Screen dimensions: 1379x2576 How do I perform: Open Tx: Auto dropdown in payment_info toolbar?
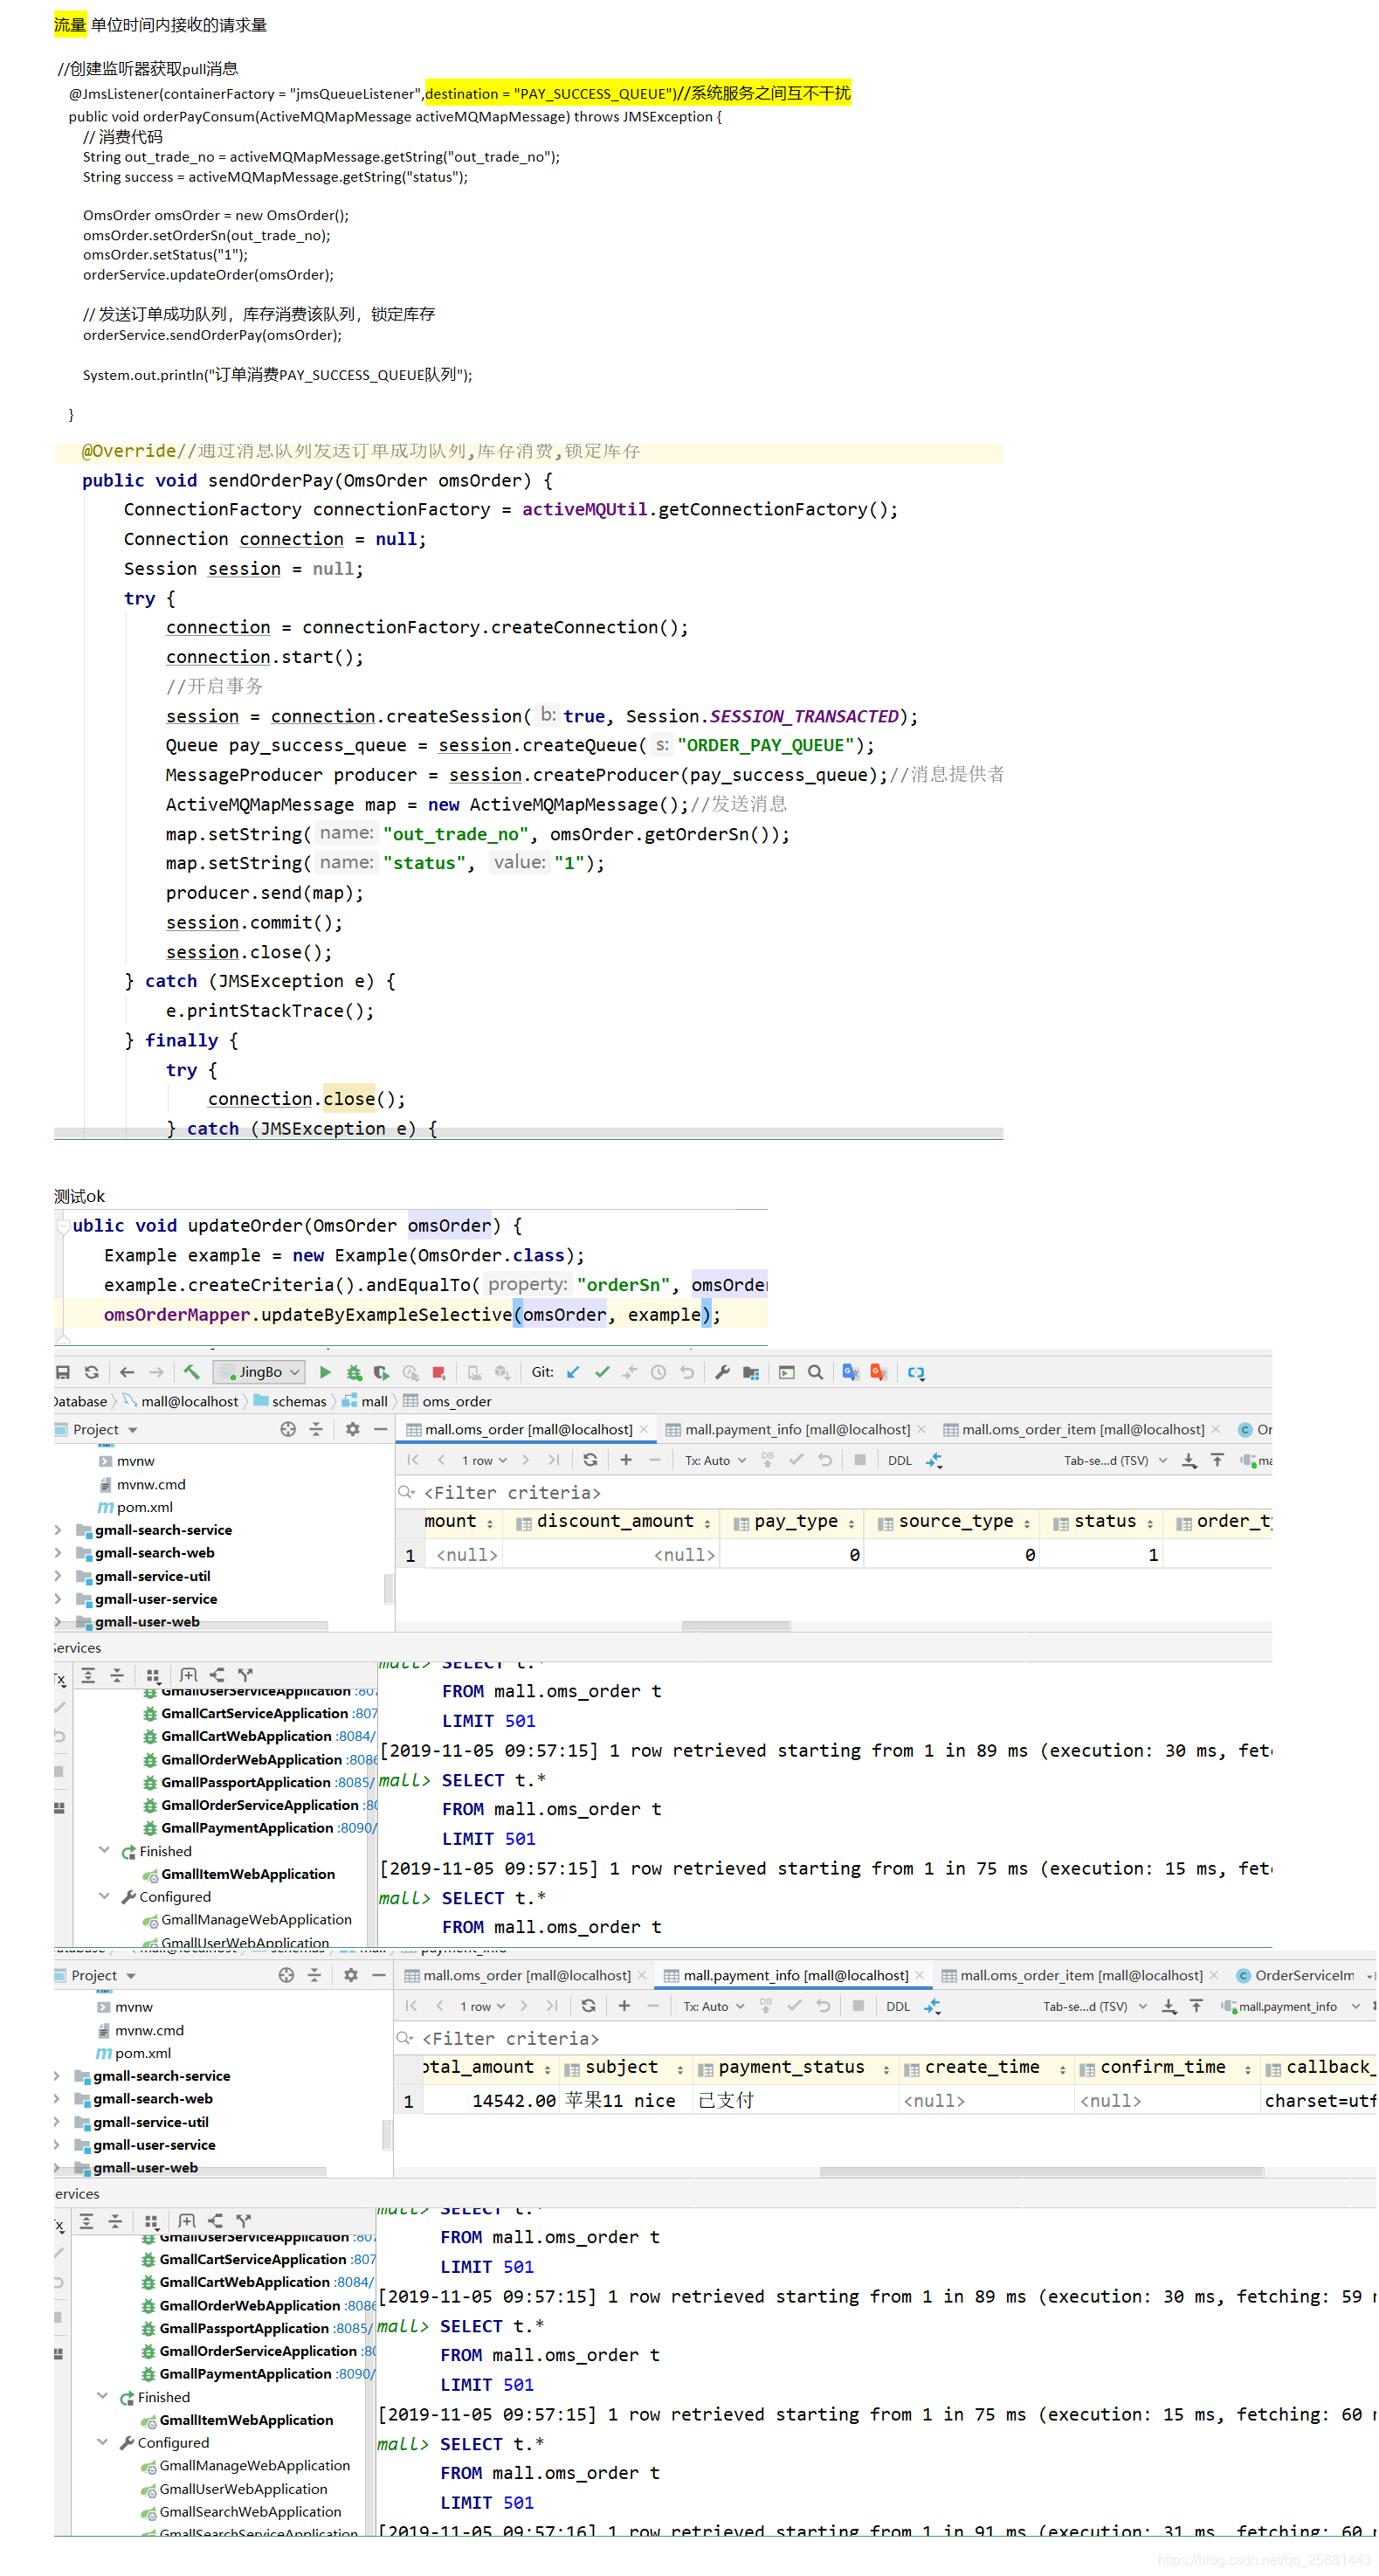coord(713,2006)
